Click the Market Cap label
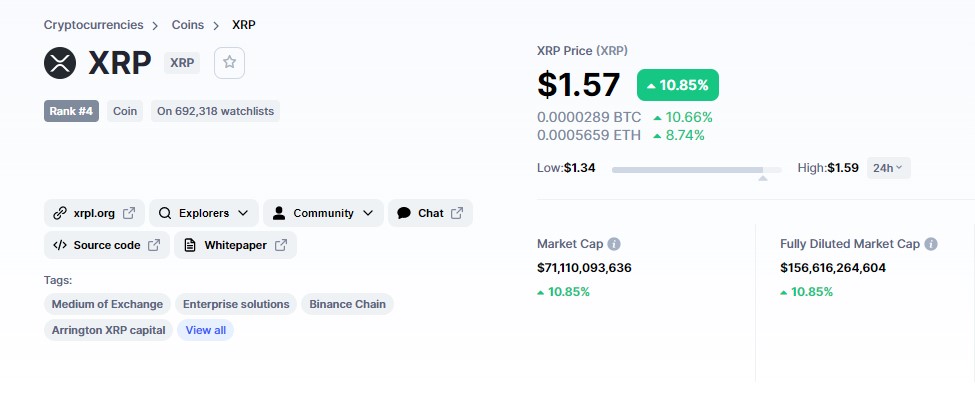975x401 pixels. pos(570,244)
